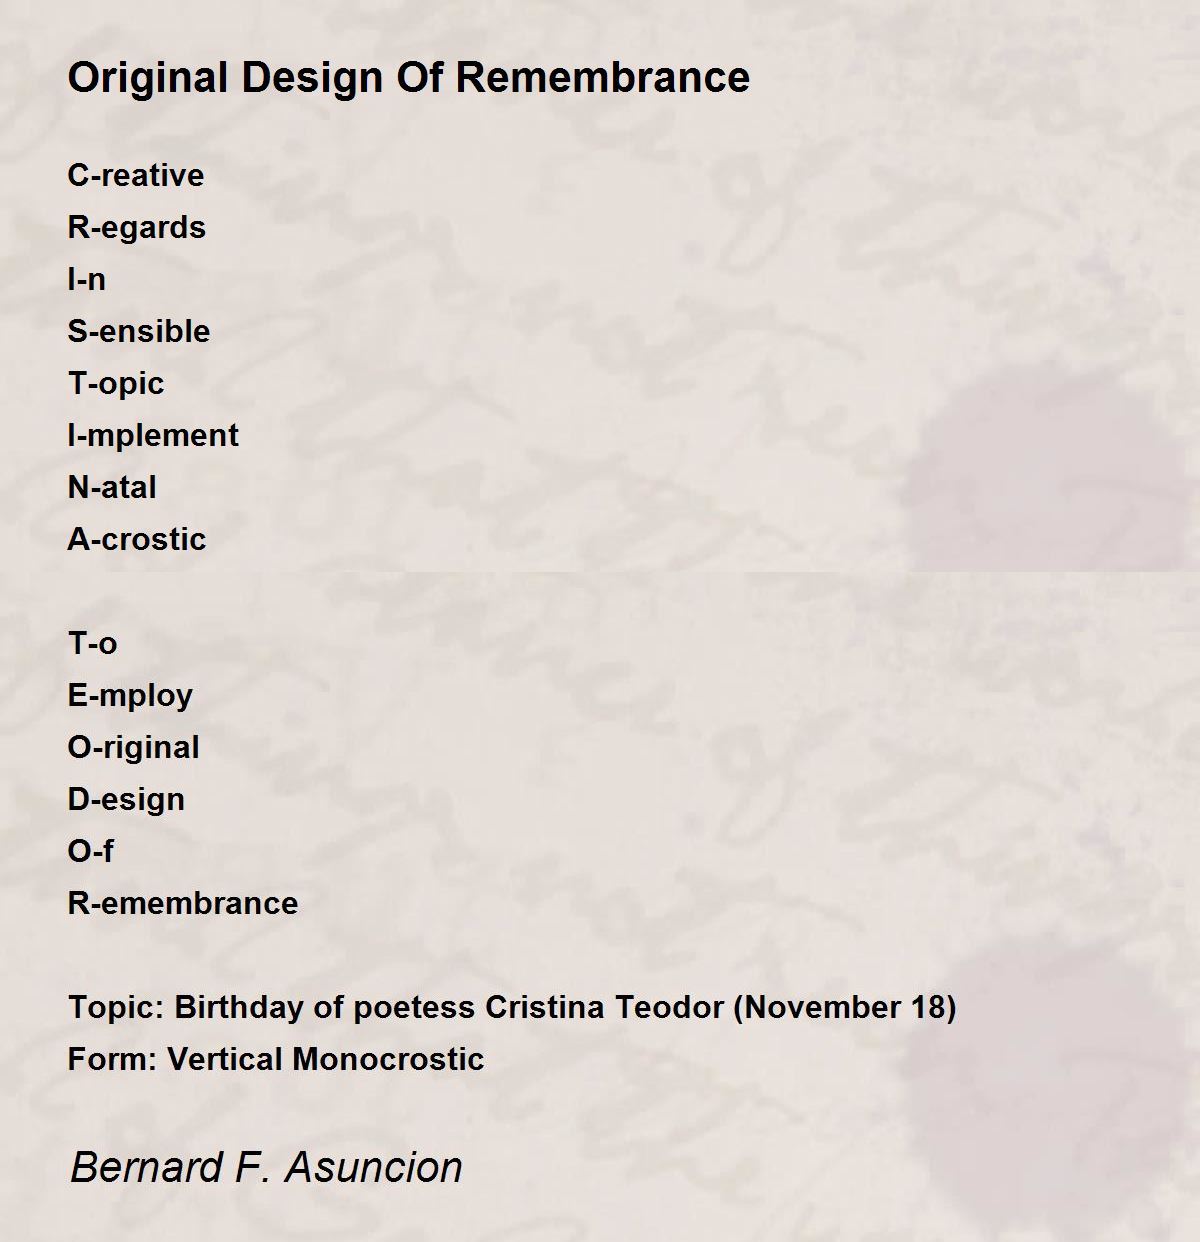Click the date November 18 text

pos(845,1007)
